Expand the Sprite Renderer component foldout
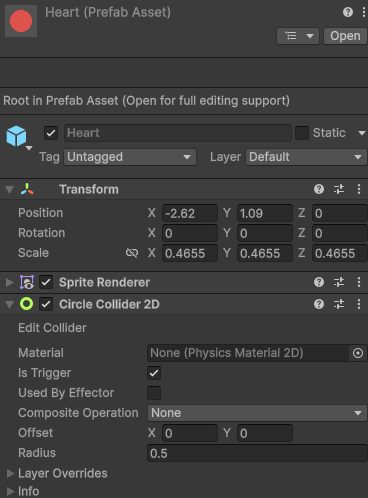Screen dimensions: 368x498 point(10,283)
